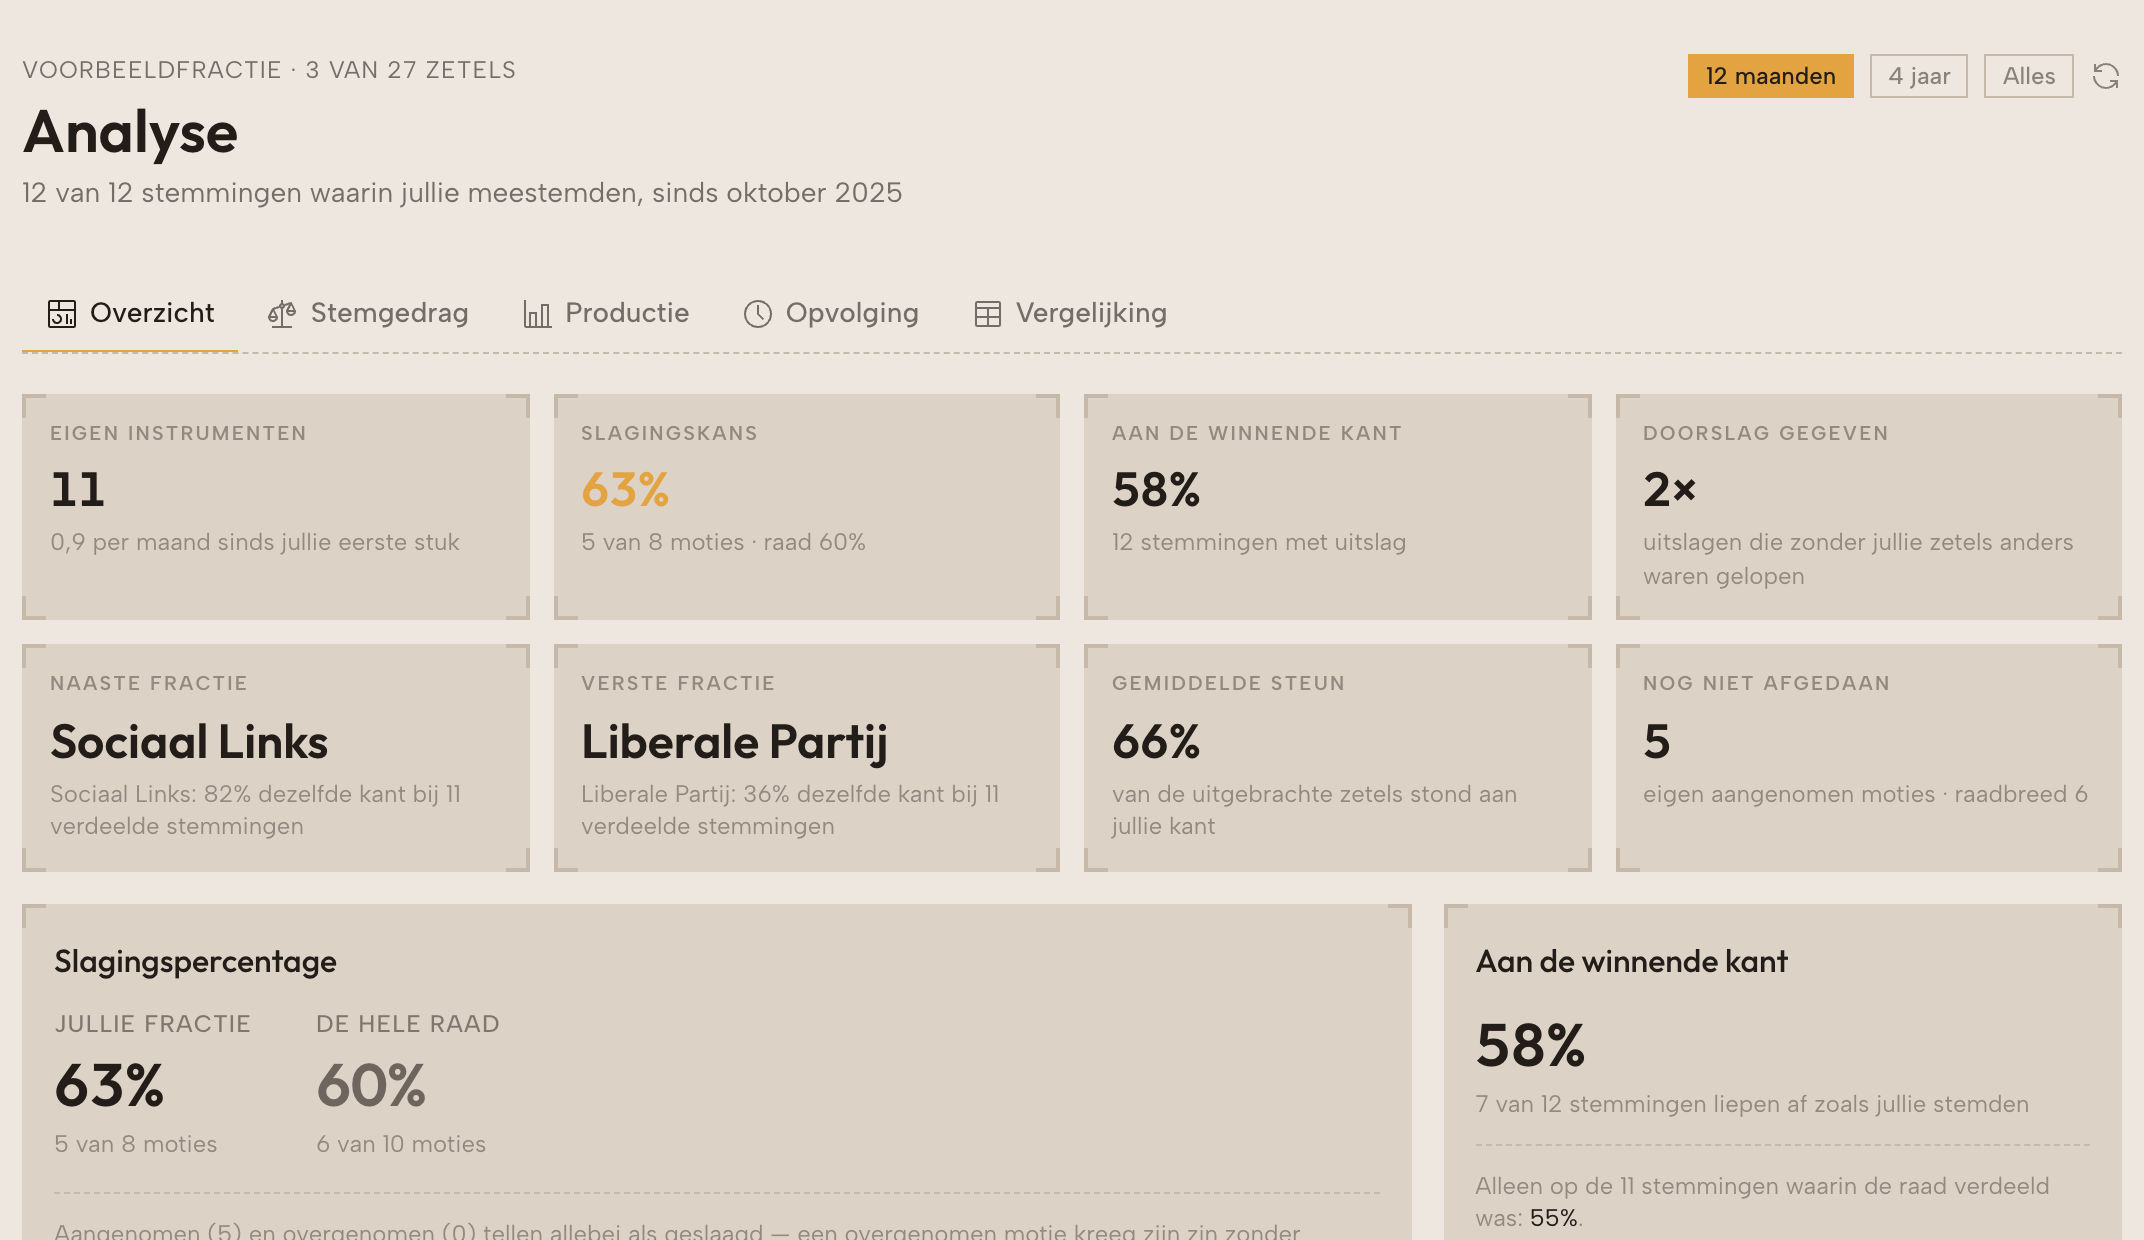
Task: Click the Nog niet afgedaan value 5
Action: (x=1657, y=741)
